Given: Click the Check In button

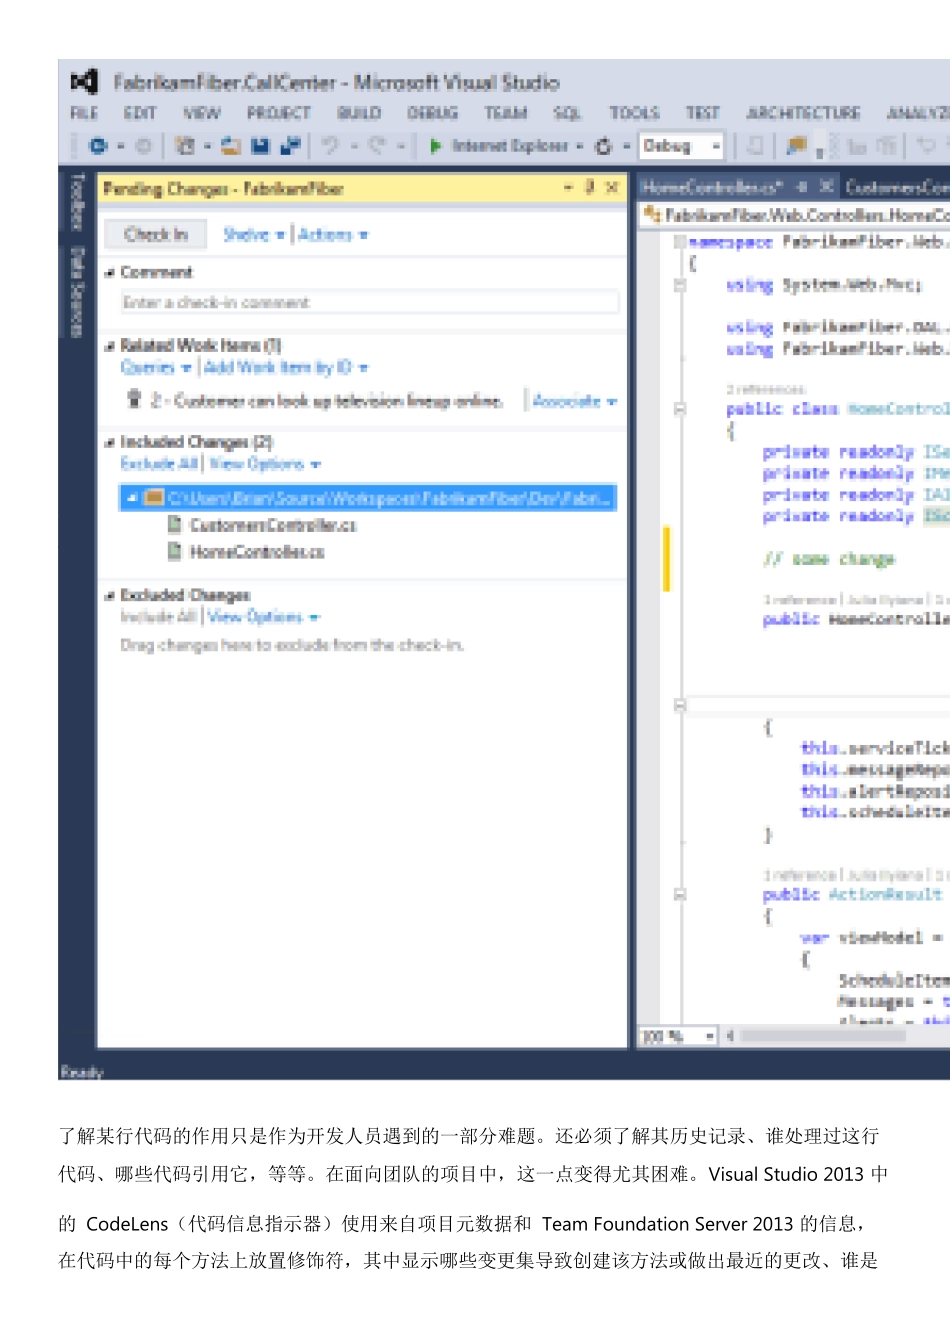Looking at the screenshot, I should coord(156,234).
